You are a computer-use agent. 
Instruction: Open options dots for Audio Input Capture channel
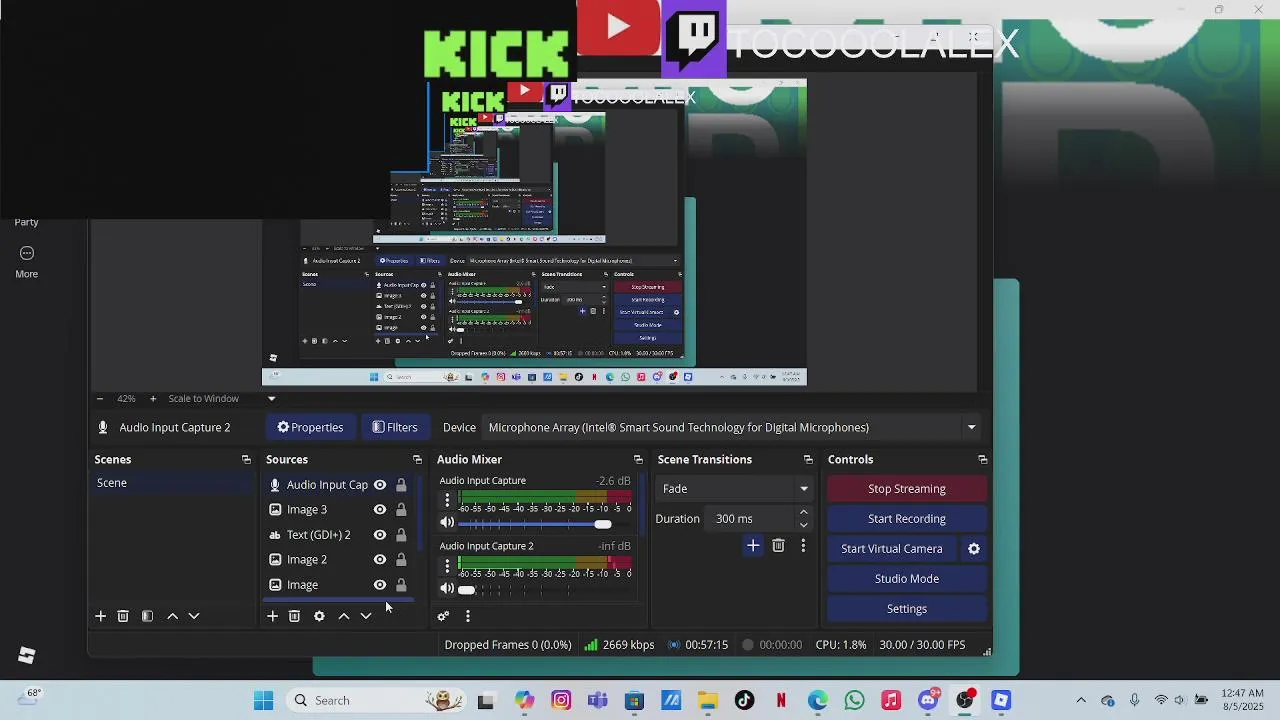tap(447, 499)
